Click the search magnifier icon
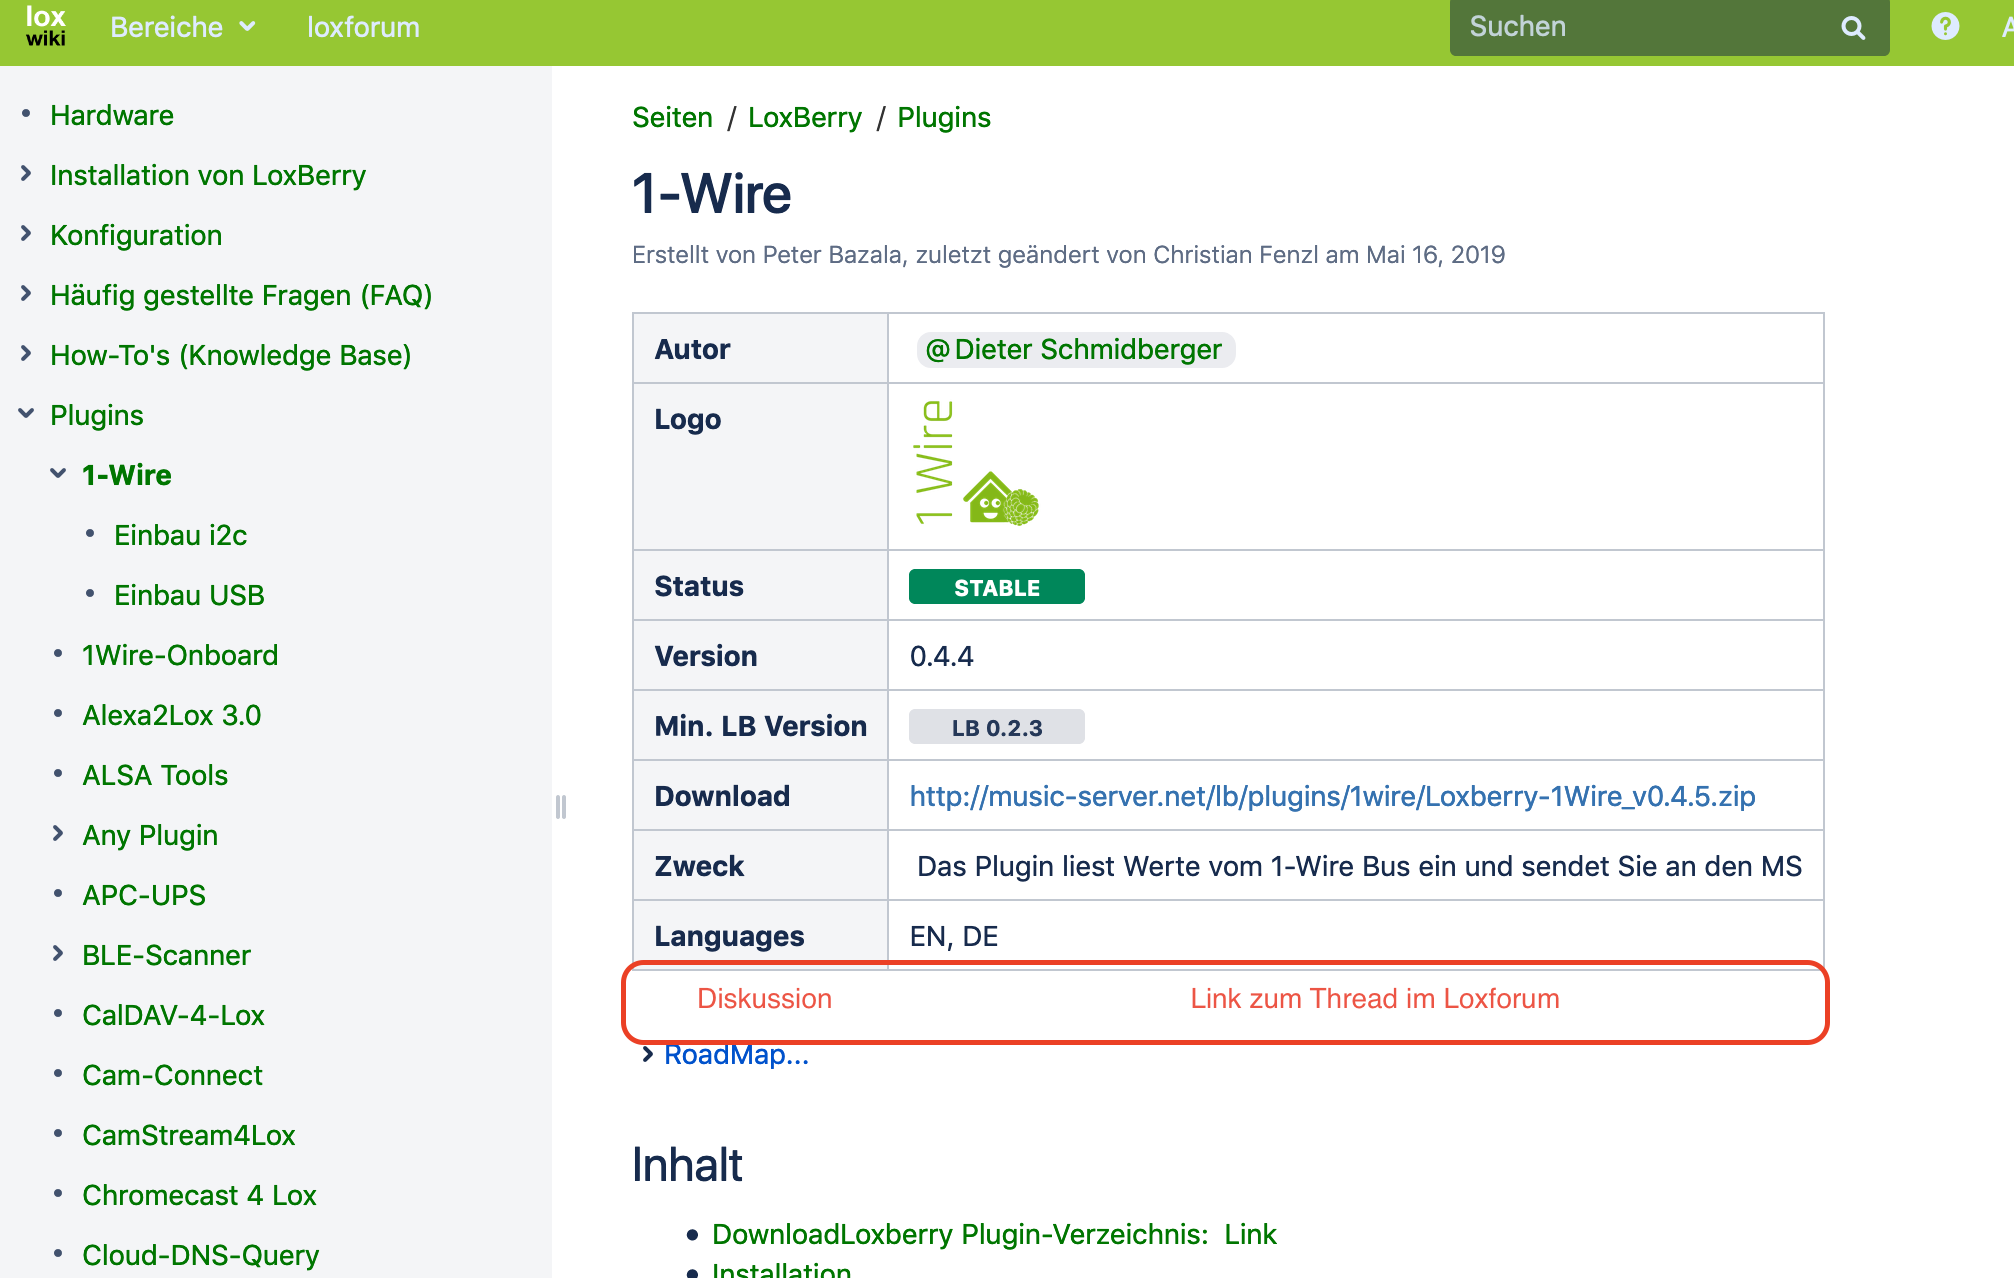Viewport: 2014px width, 1278px height. tap(1852, 28)
